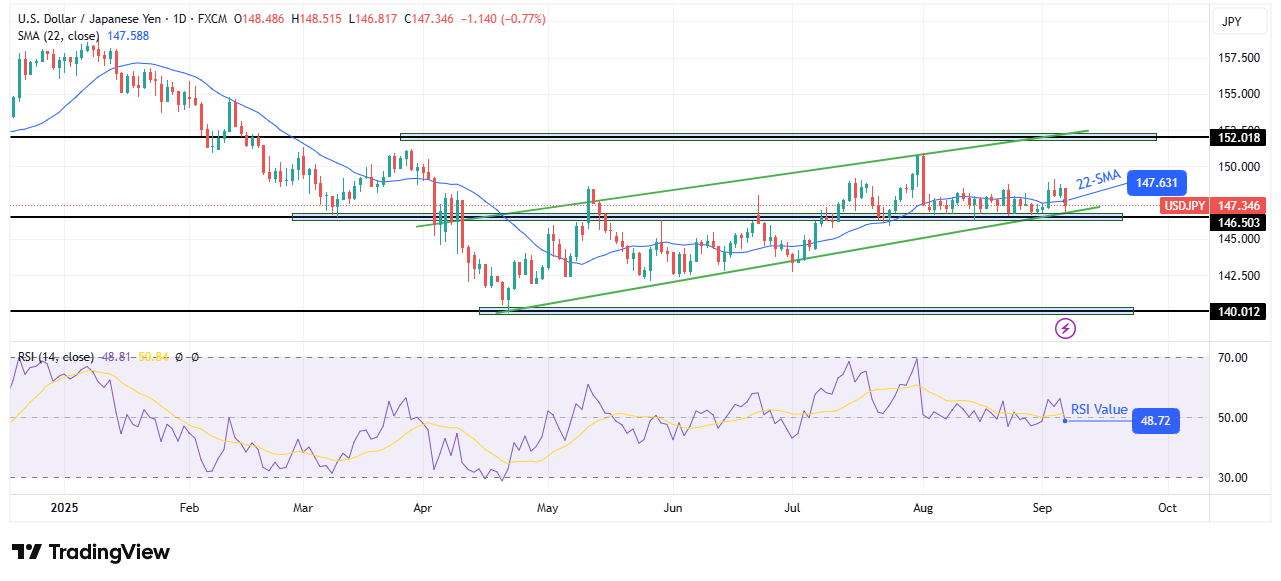Click the orange 48.81 RSI value
This screenshot has height=581, width=1281.
[x=117, y=356]
